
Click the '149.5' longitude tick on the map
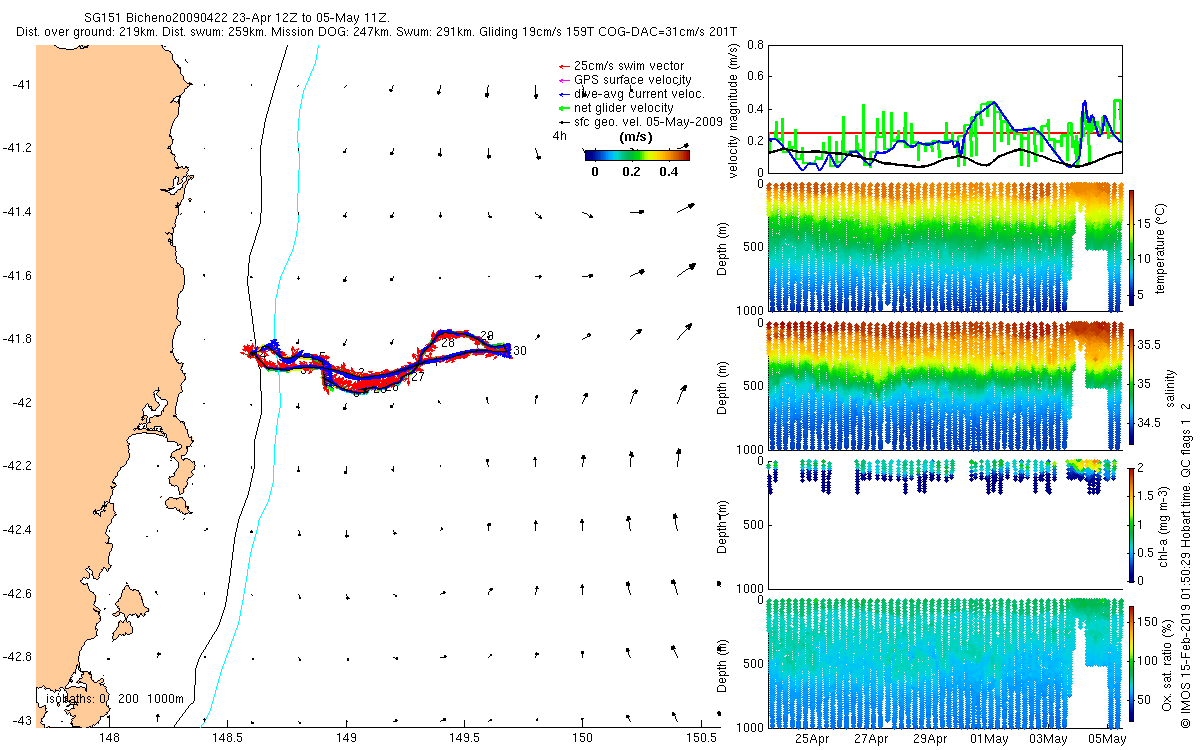tap(465, 738)
